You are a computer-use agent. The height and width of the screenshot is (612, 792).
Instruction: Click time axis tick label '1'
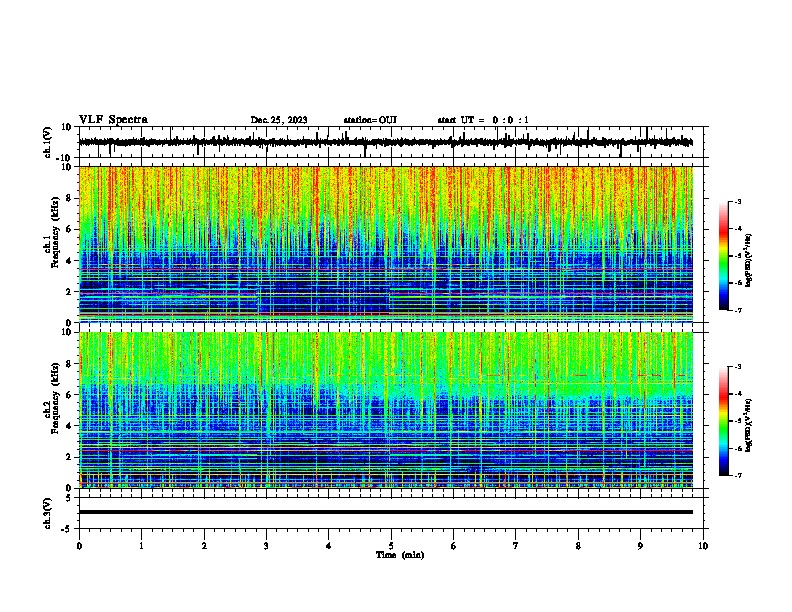(141, 546)
